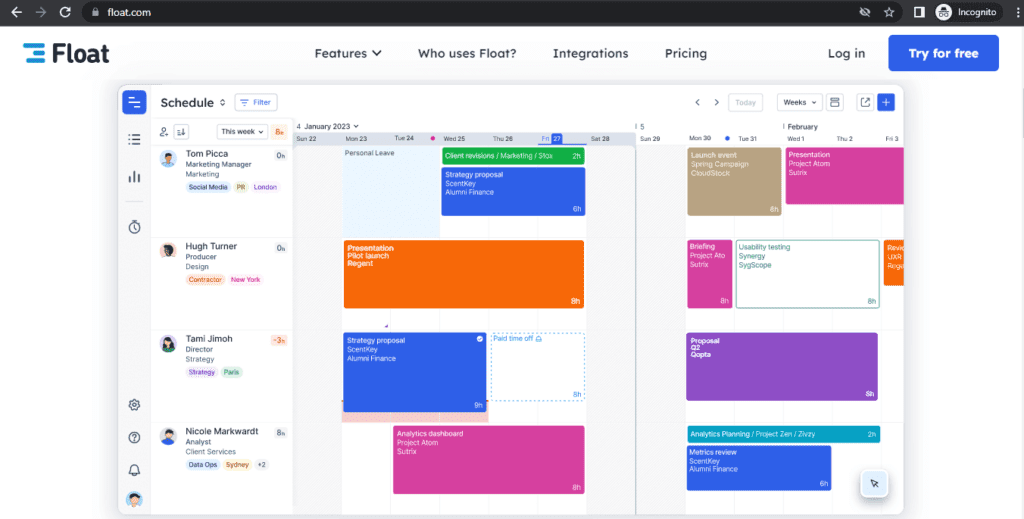Open the stopwatch time tracking icon
1024x519 pixels.
[134, 227]
